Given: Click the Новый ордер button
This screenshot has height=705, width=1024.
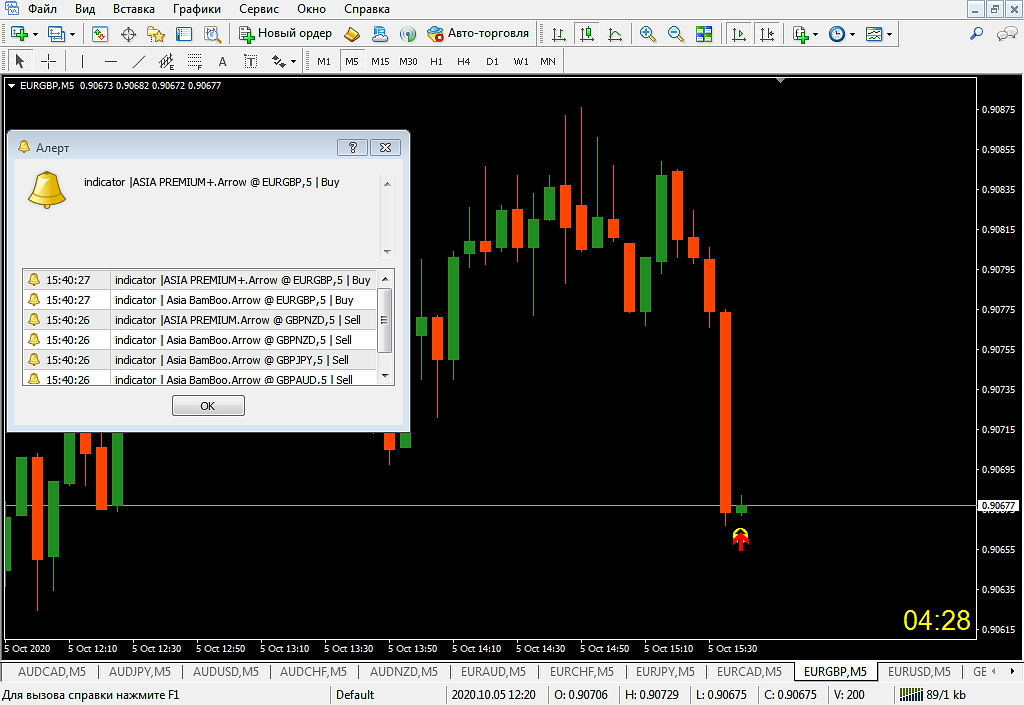Looking at the screenshot, I should point(285,34).
